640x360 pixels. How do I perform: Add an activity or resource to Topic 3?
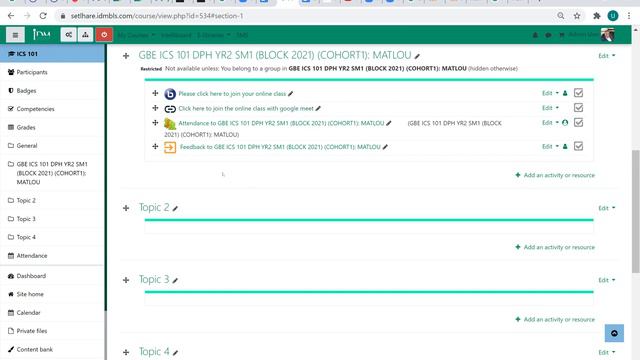tap(555, 320)
